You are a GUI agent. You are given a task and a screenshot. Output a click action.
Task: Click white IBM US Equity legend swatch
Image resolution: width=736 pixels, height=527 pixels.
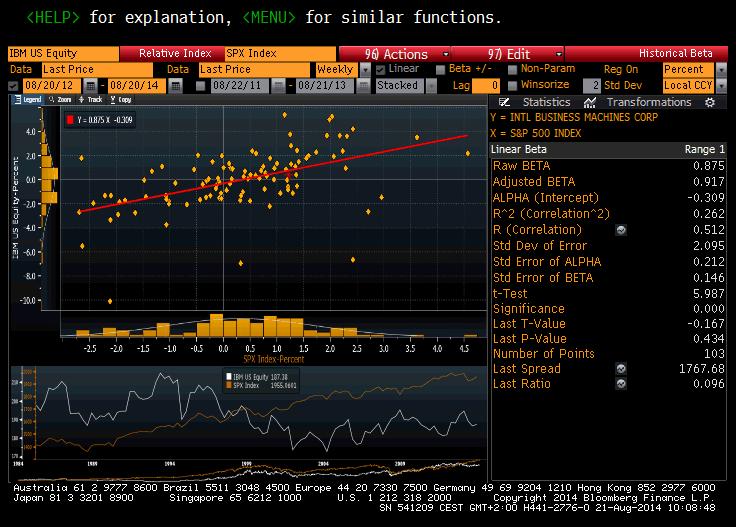(x=229, y=377)
